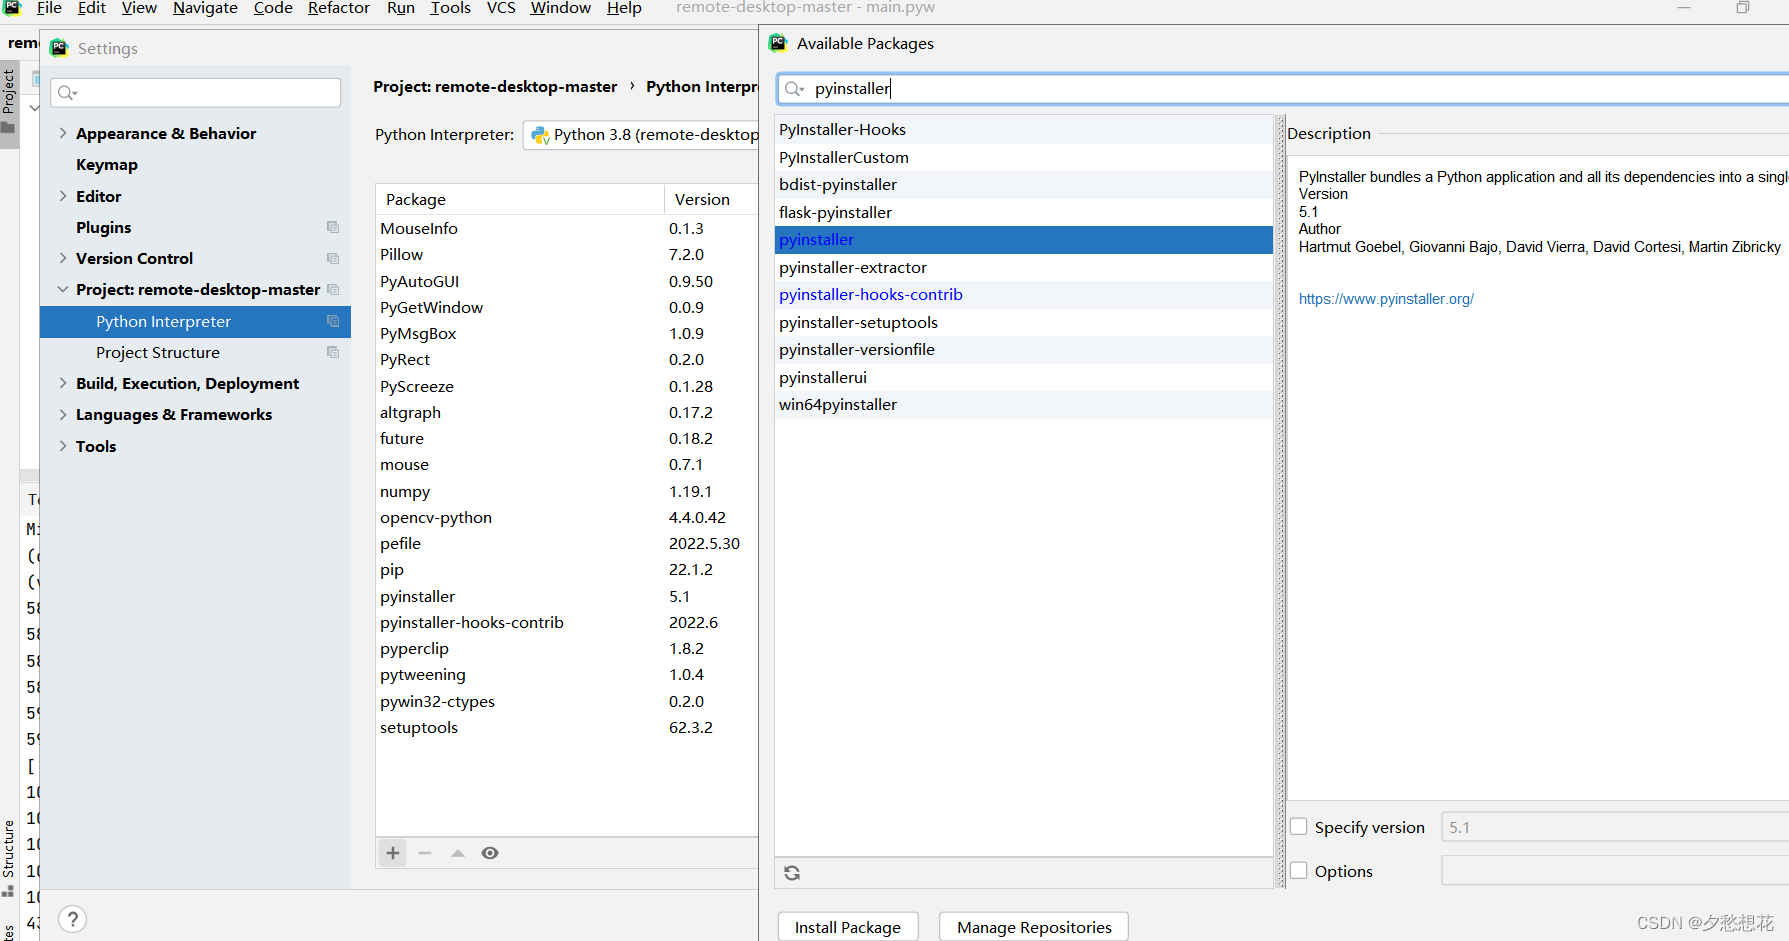1789x941 pixels.
Task: Click the add package plus icon
Action: tap(393, 853)
